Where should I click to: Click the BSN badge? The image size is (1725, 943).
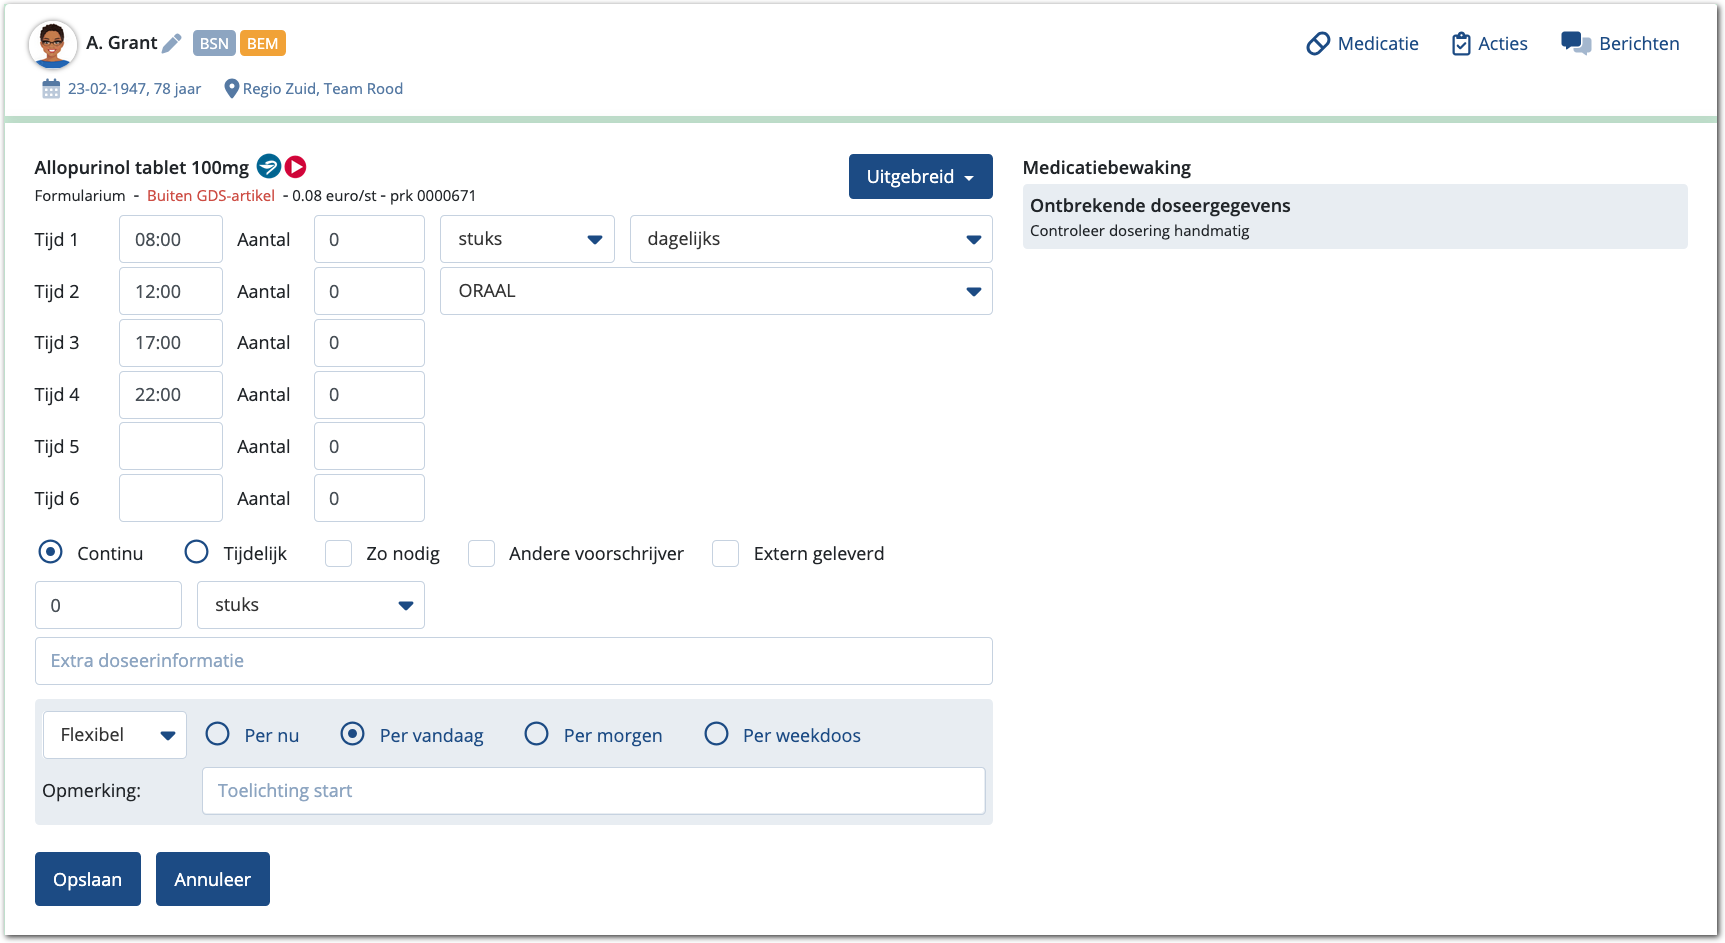[214, 43]
